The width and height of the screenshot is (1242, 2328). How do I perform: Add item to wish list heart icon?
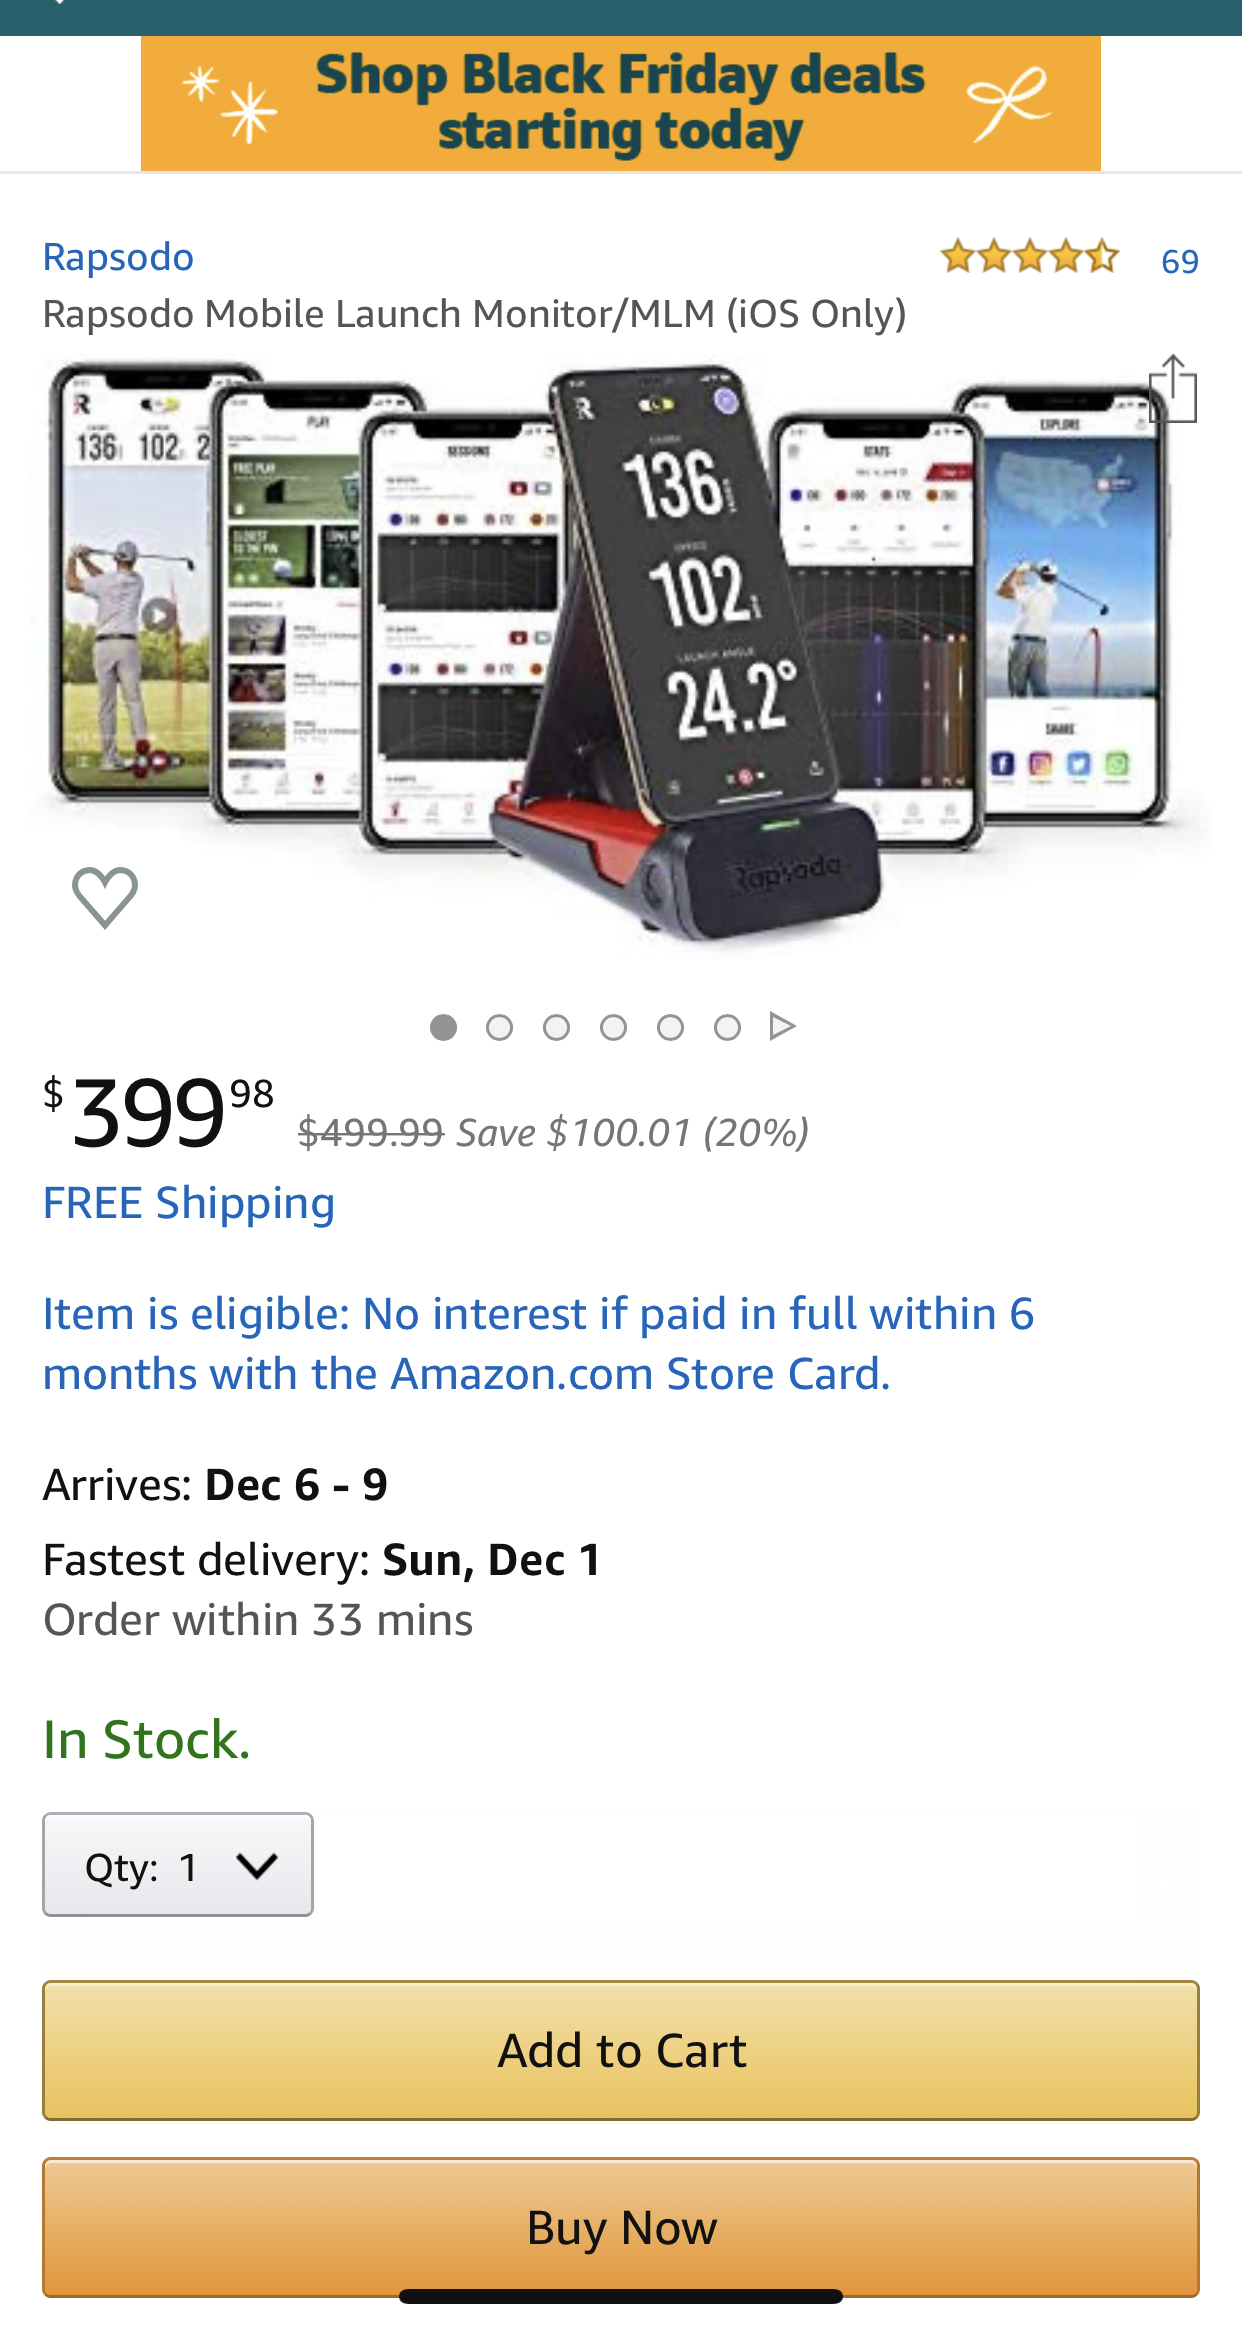pyautogui.click(x=105, y=896)
